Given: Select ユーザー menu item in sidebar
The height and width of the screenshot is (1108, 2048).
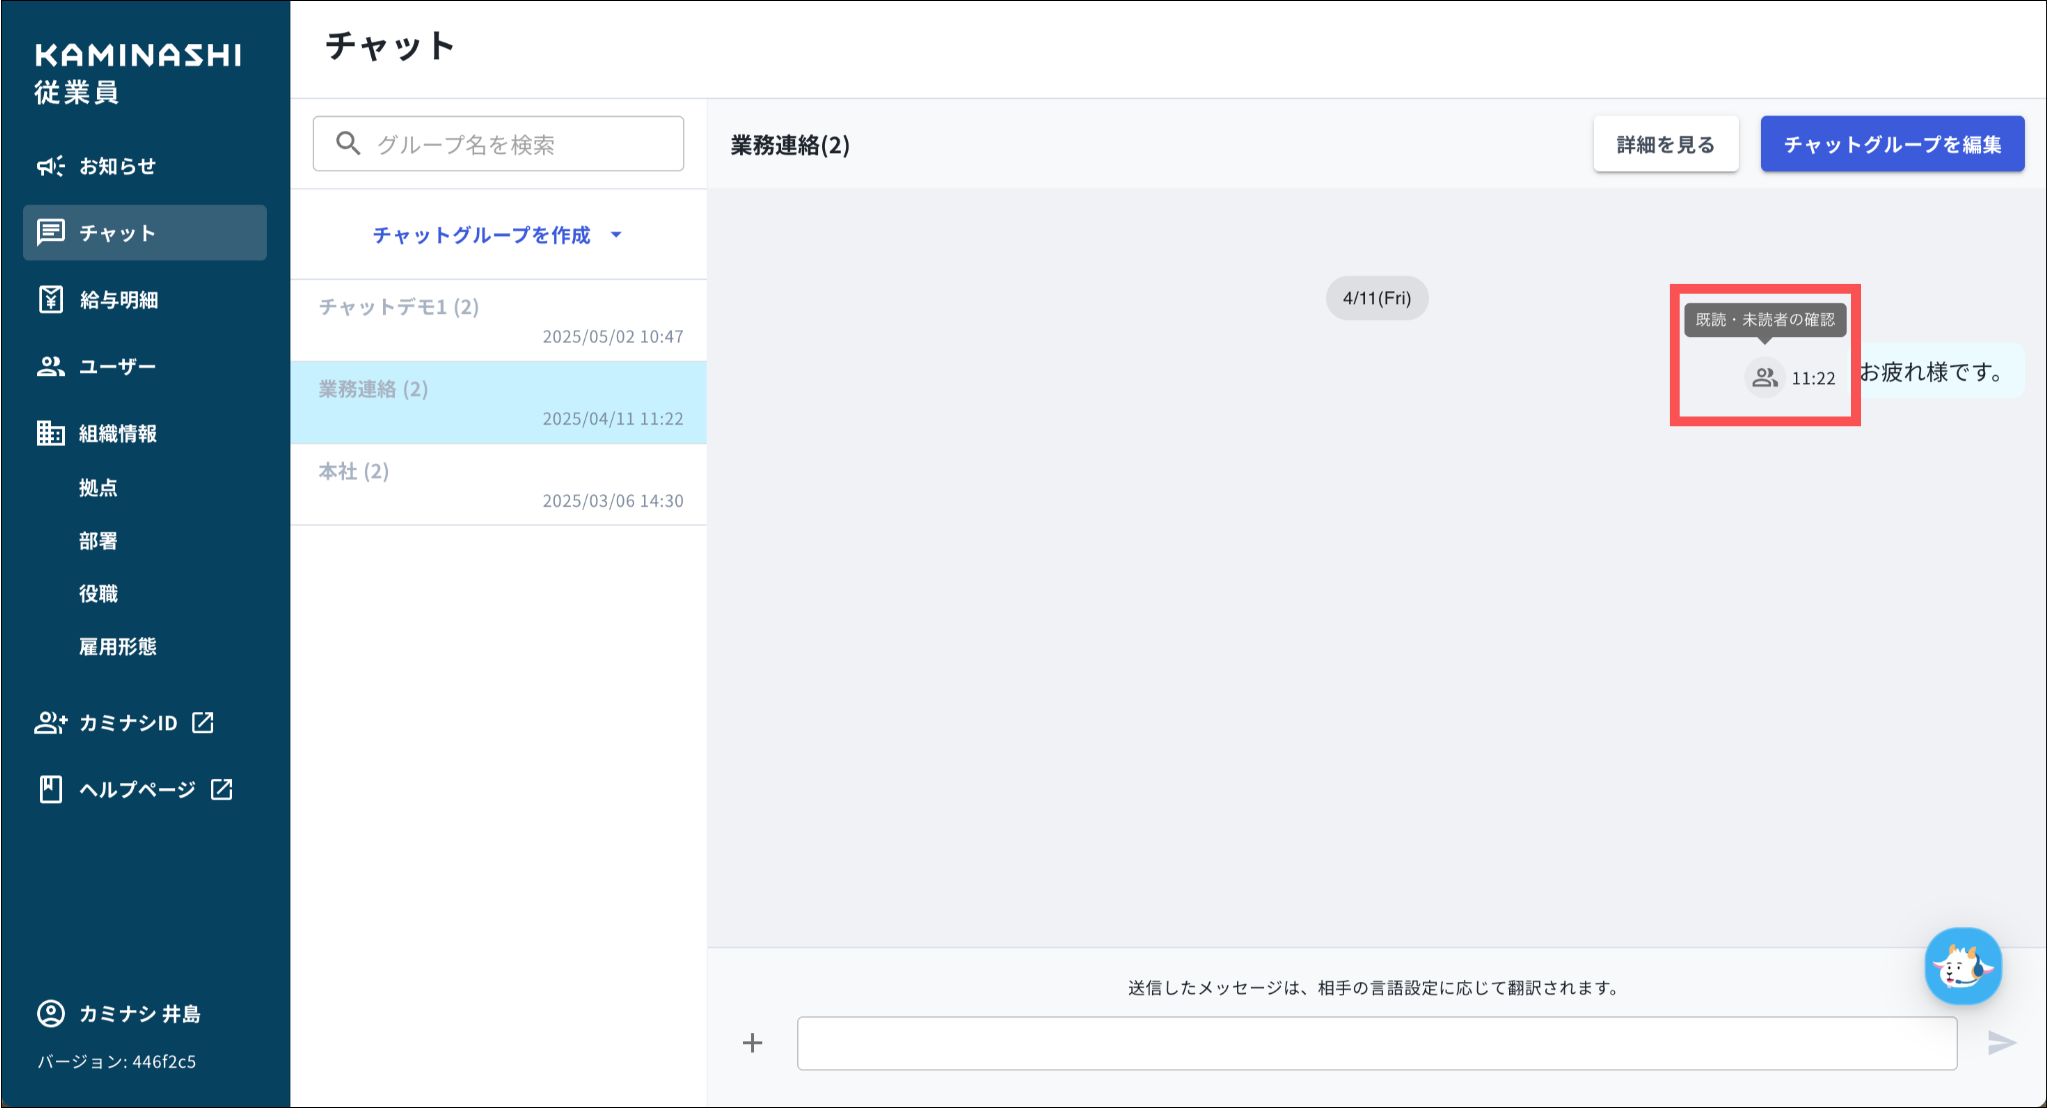Looking at the screenshot, I should (x=117, y=367).
